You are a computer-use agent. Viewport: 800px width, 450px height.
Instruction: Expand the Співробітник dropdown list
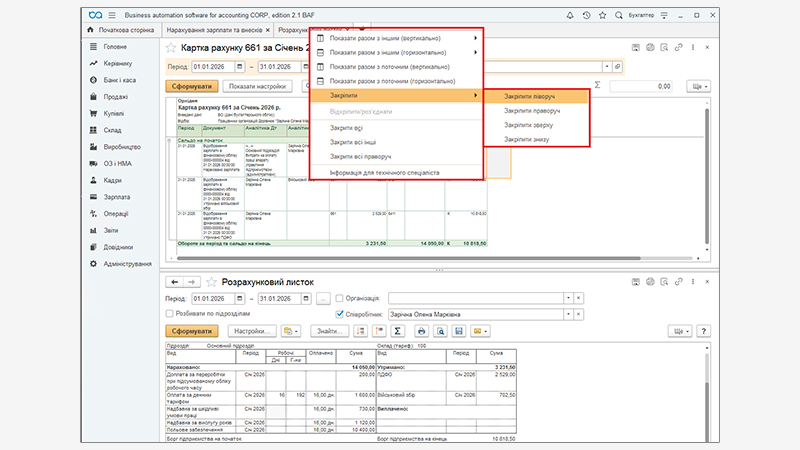point(569,313)
